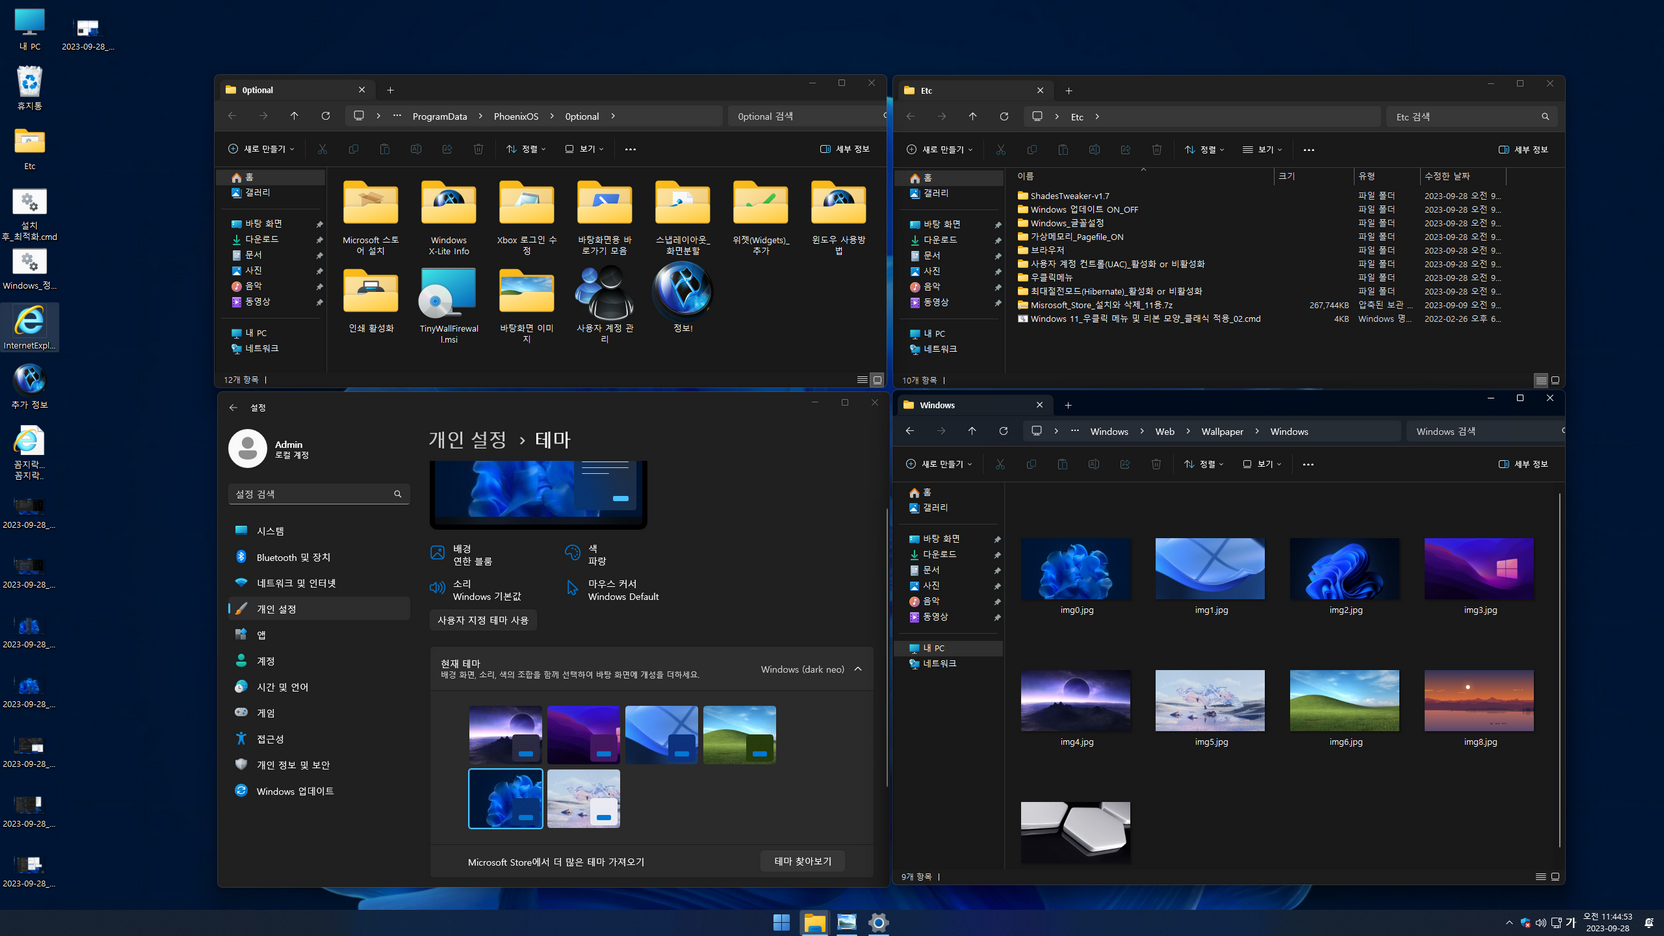Select Windows 업데이트 in Settings sidebar
Image resolution: width=1664 pixels, height=936 pixels.
tap(319, 791)
